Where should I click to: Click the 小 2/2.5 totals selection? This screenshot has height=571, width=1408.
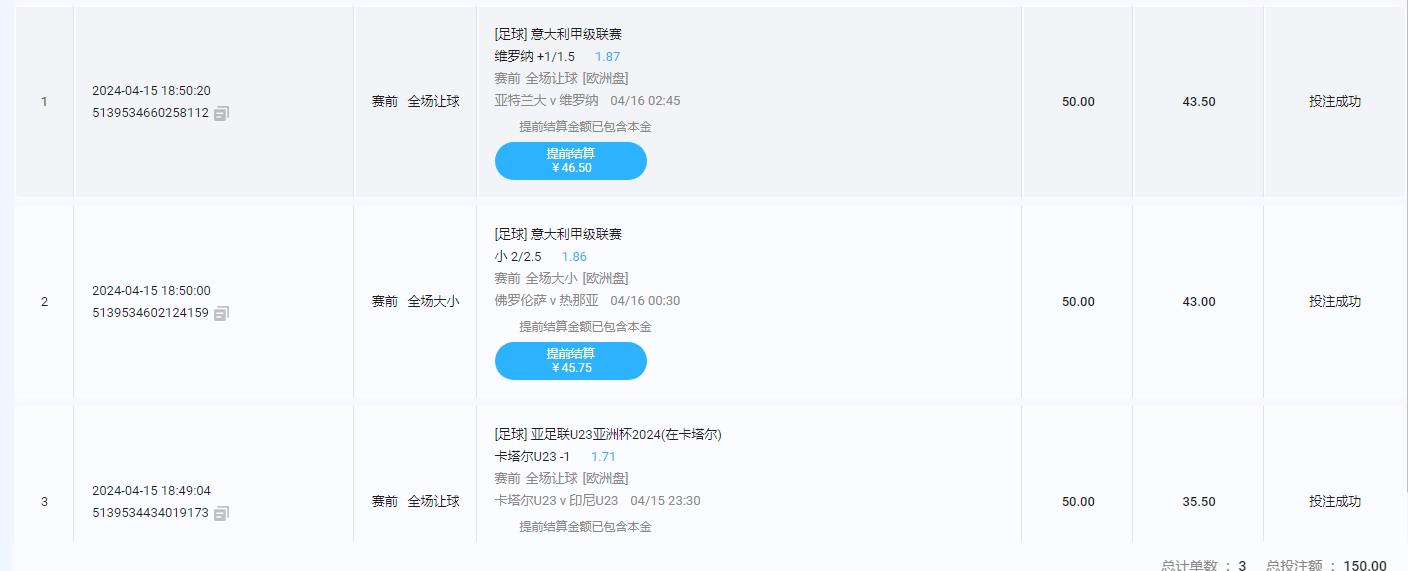pos(518,257)
